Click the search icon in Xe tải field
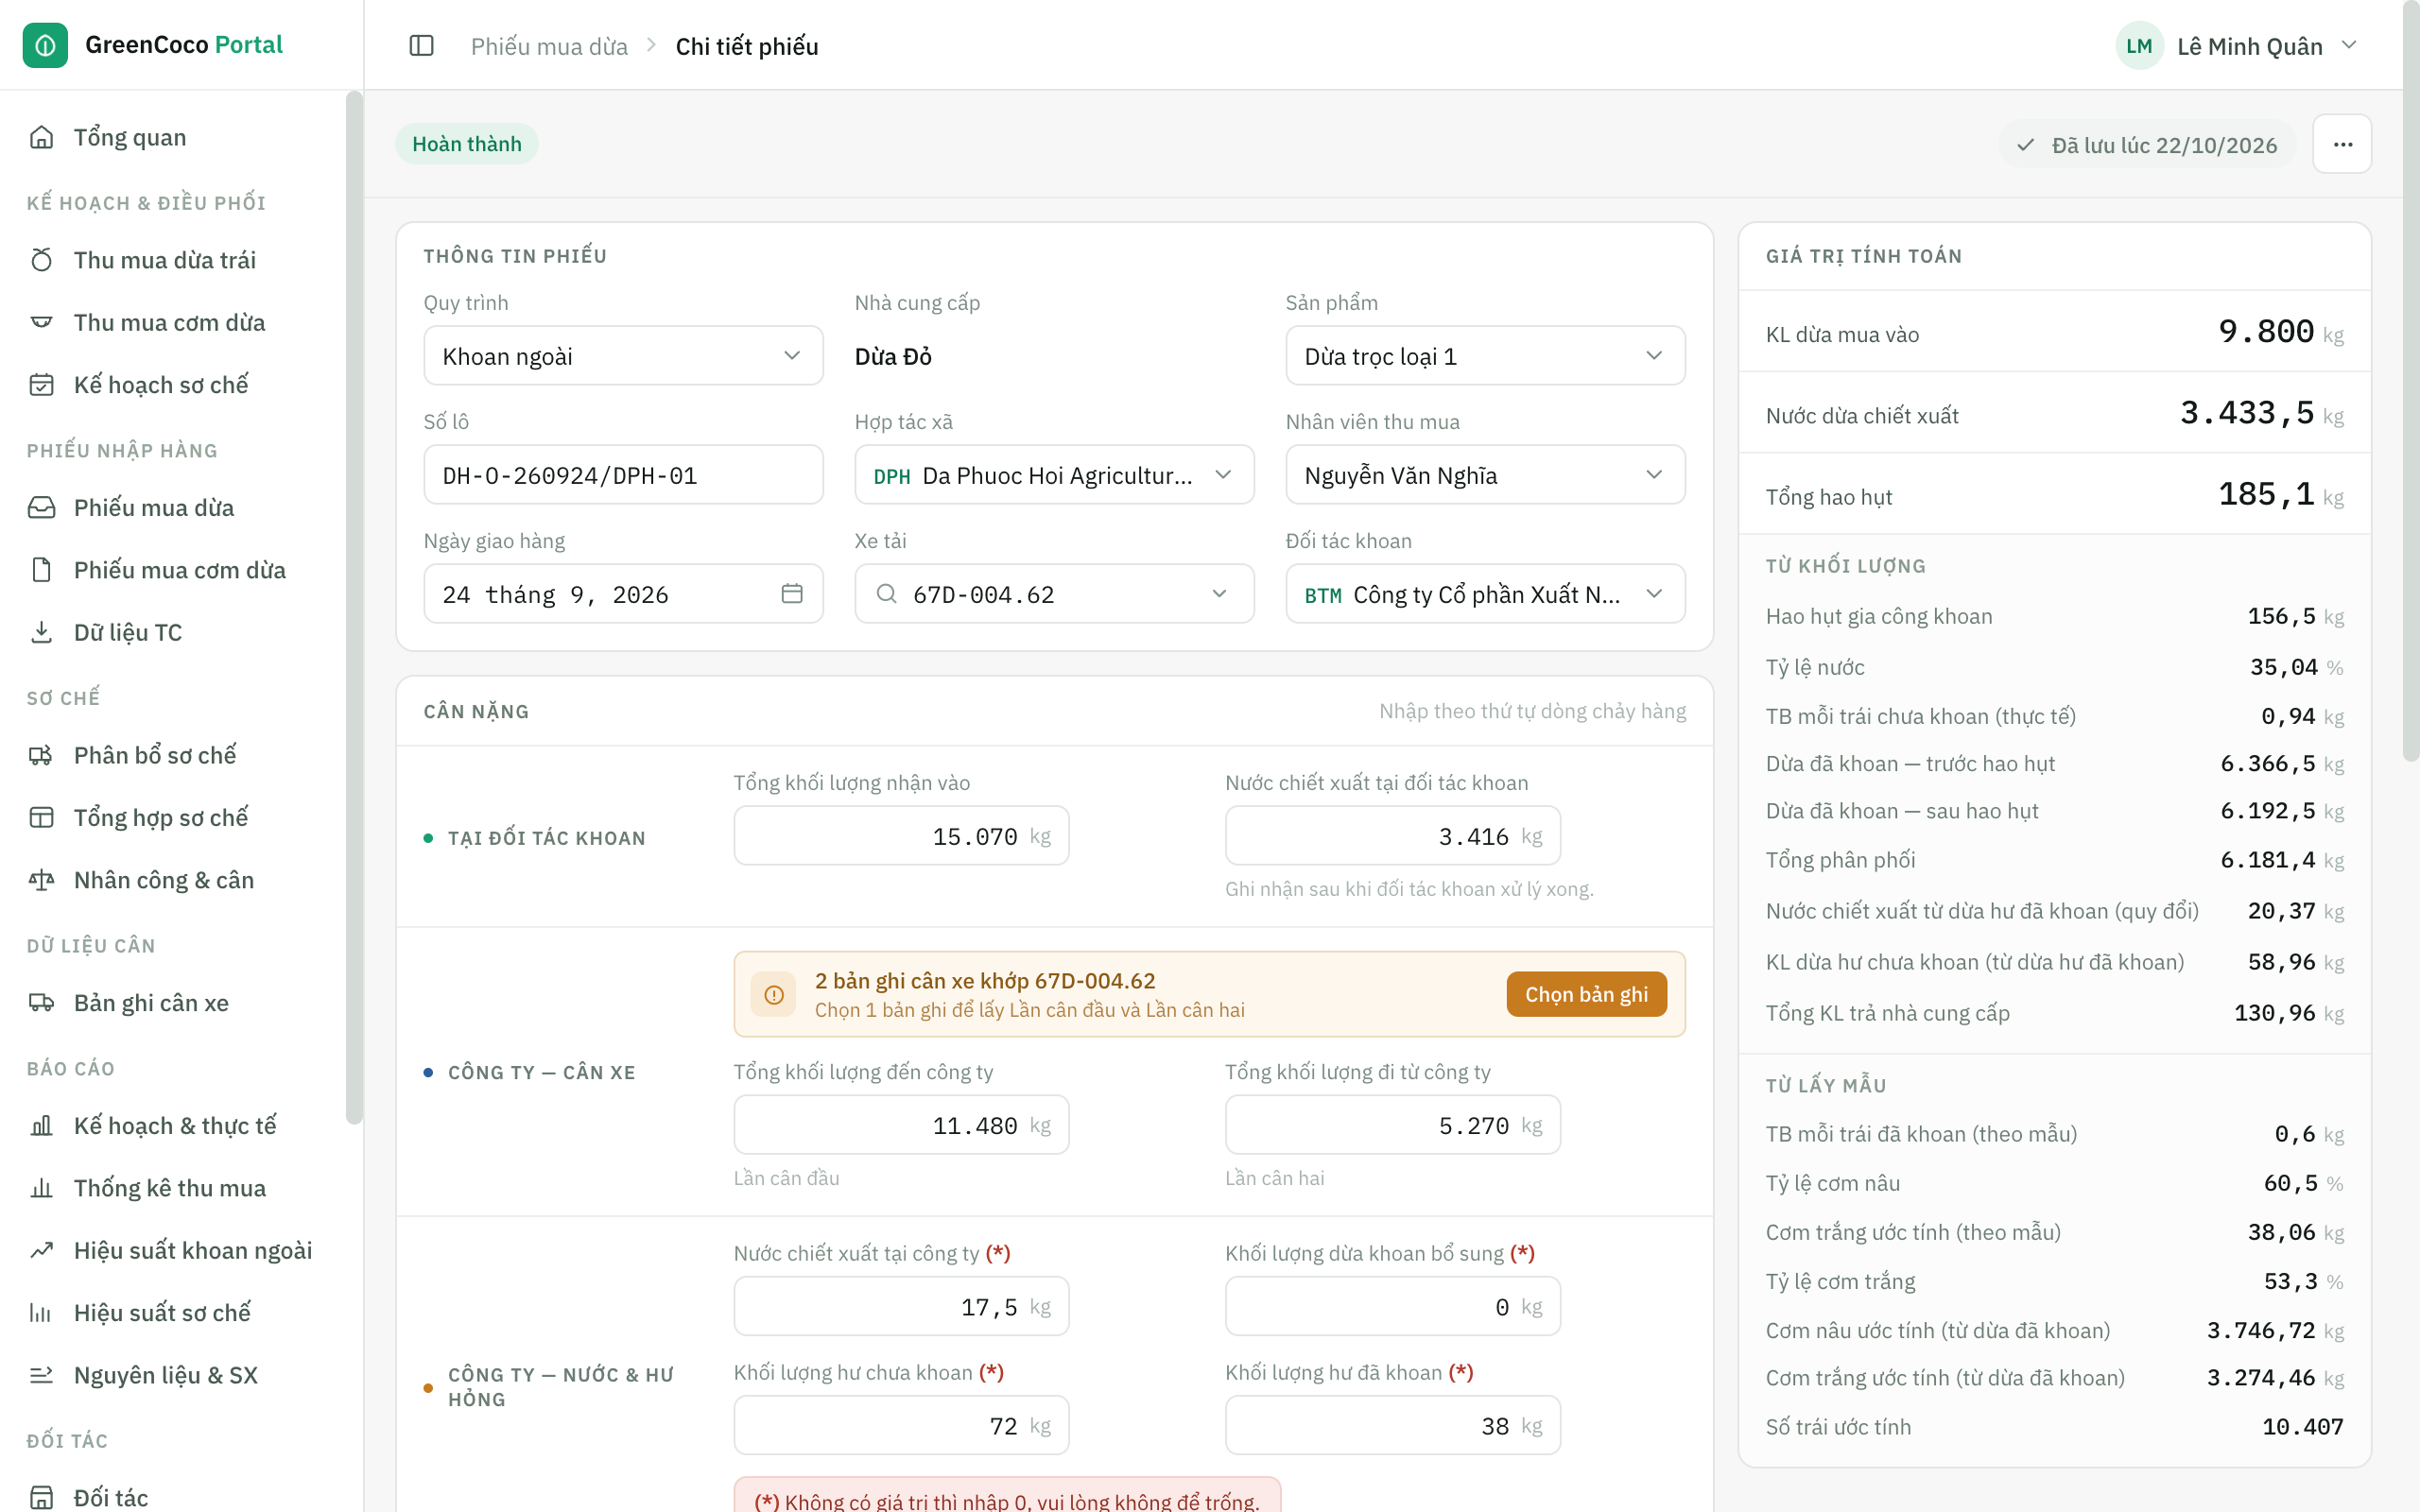Screen dimensions: 2420x1512 886,594
